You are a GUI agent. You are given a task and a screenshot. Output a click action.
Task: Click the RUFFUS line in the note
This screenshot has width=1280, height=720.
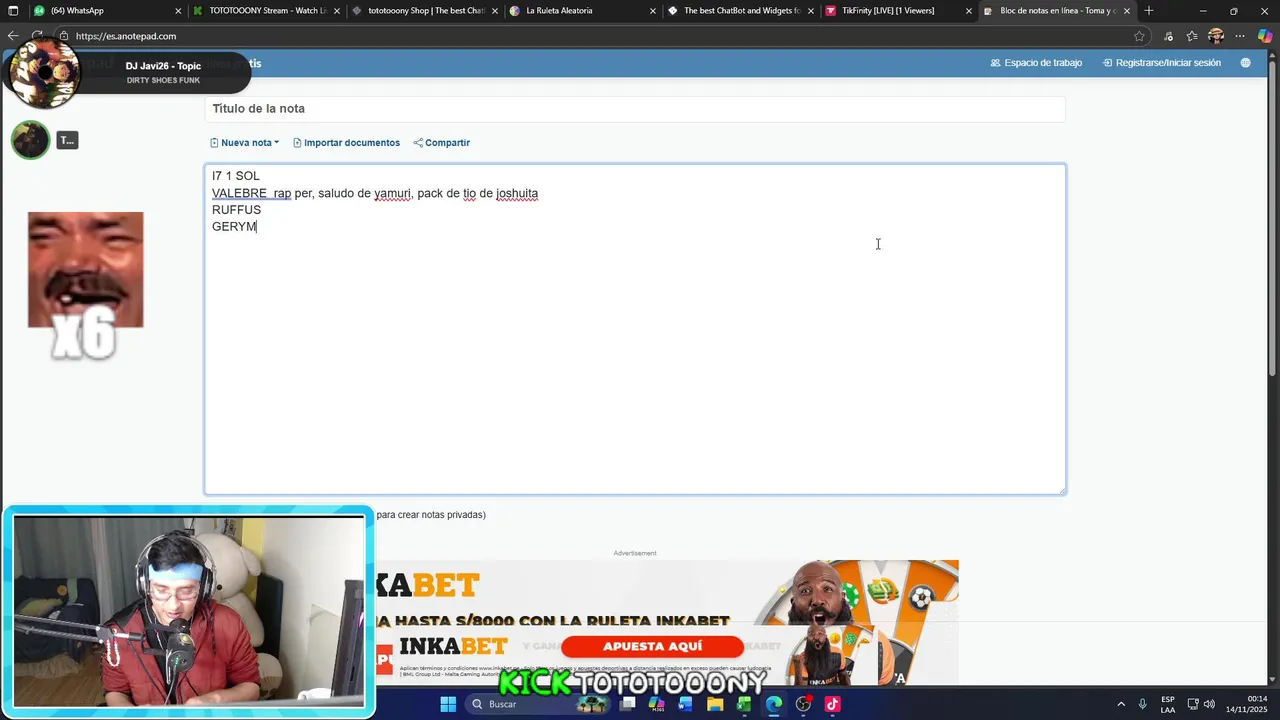236,210
